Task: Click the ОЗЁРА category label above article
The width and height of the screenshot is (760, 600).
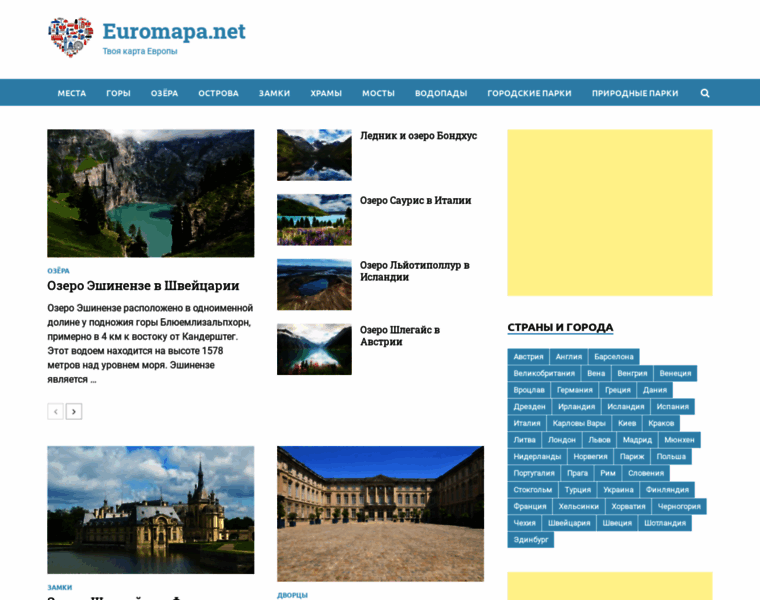Action: (58, 271)
